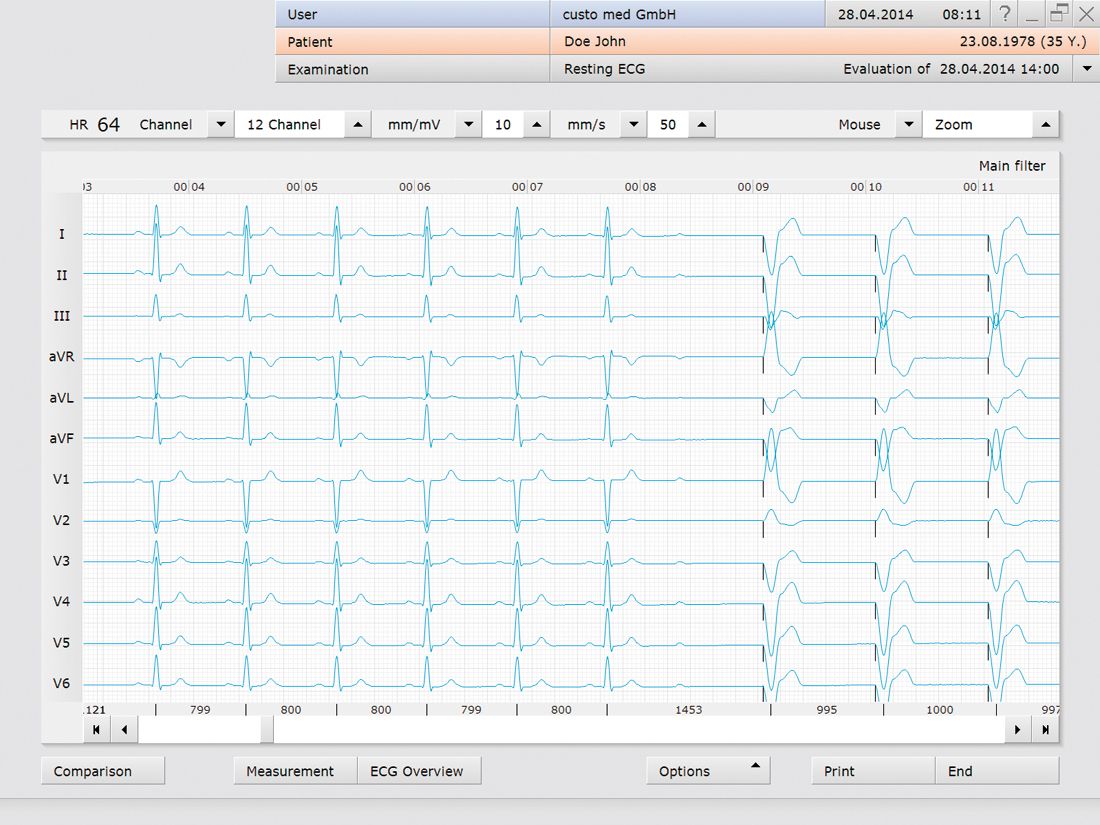Increase the mm/s paper speed
Viewport: 1100px width, 825px height.
(x=702, y=125)
